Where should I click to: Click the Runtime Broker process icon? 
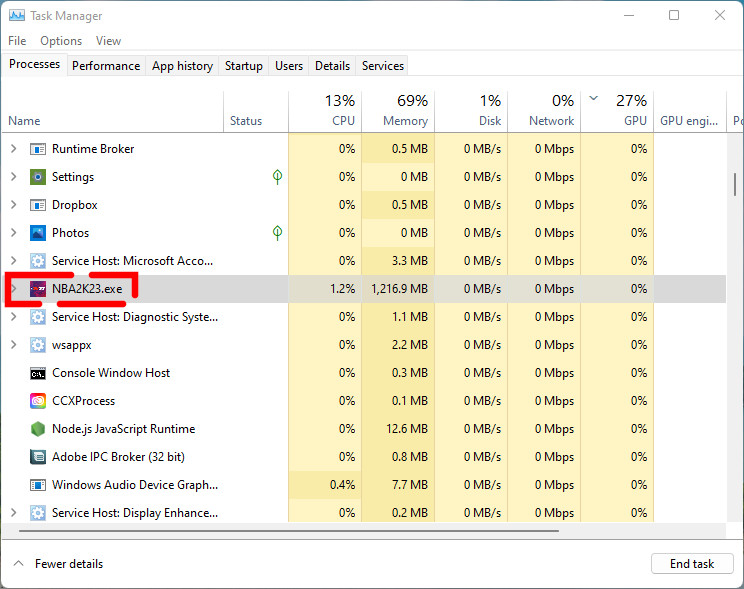pos(38,149)
